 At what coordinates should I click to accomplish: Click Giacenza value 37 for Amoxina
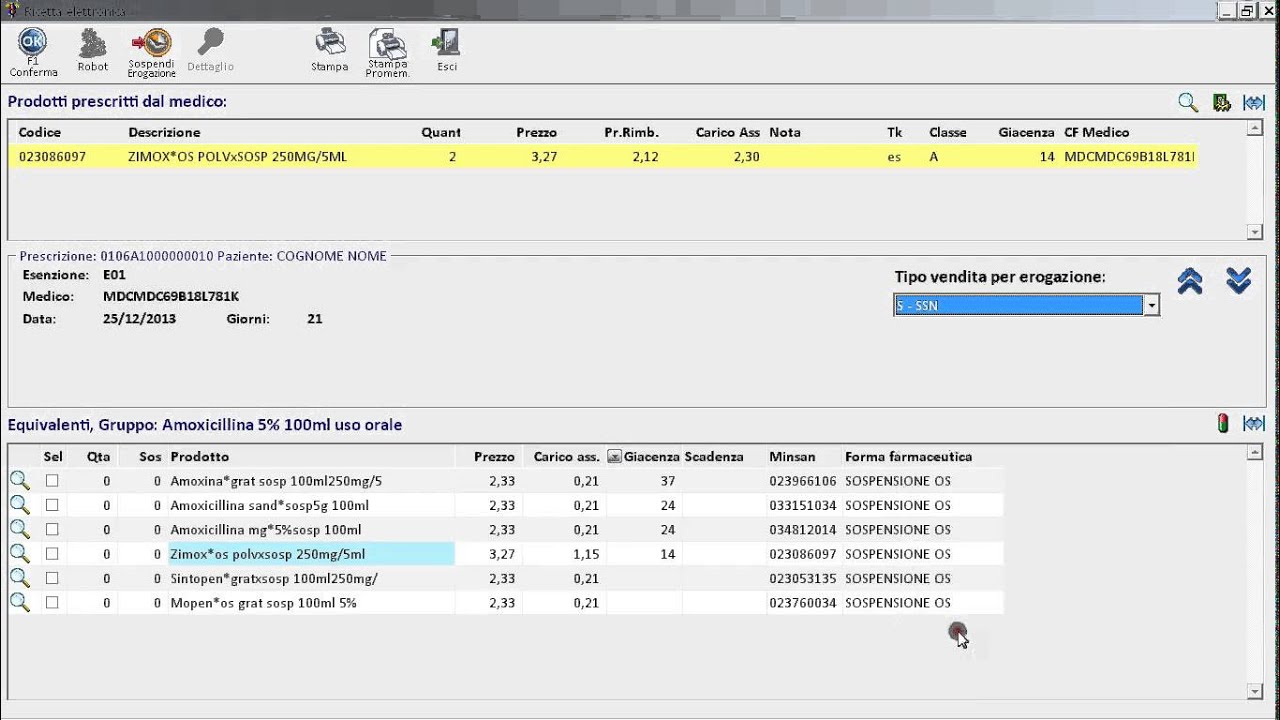pyautogui.click(x=667, y=481)
